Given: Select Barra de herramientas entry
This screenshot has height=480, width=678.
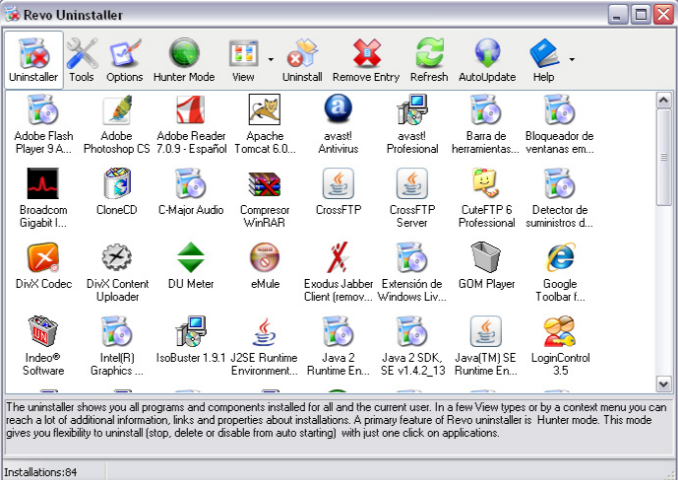Looking at the screenshot, I should (x=486, y=125).
